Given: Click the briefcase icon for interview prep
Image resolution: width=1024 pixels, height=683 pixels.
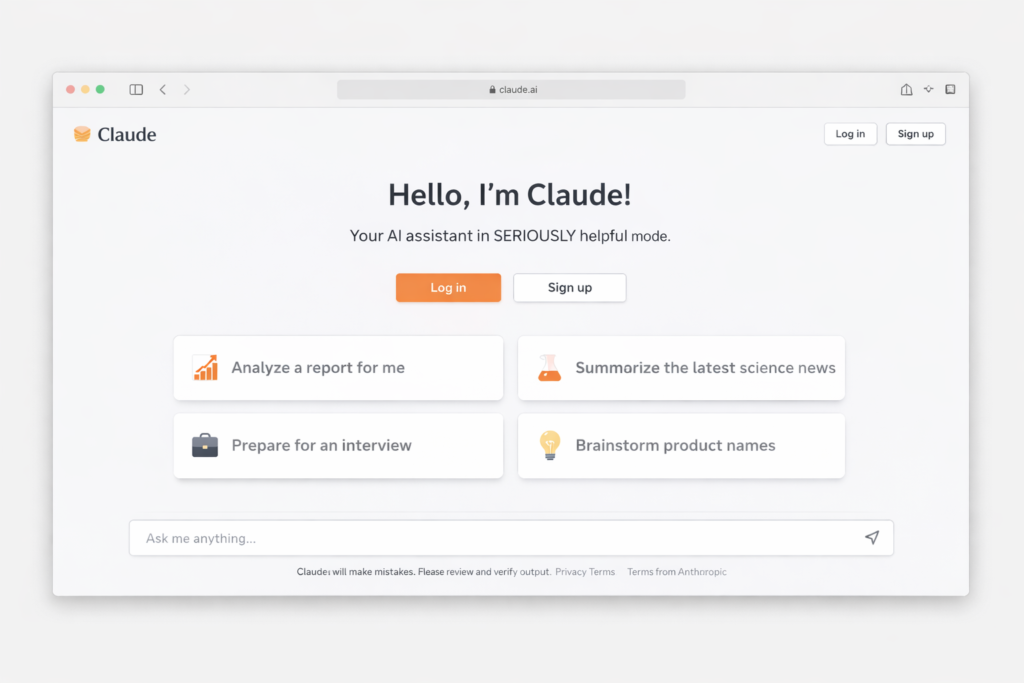Looking at the screenshot, I should (205, 445).
